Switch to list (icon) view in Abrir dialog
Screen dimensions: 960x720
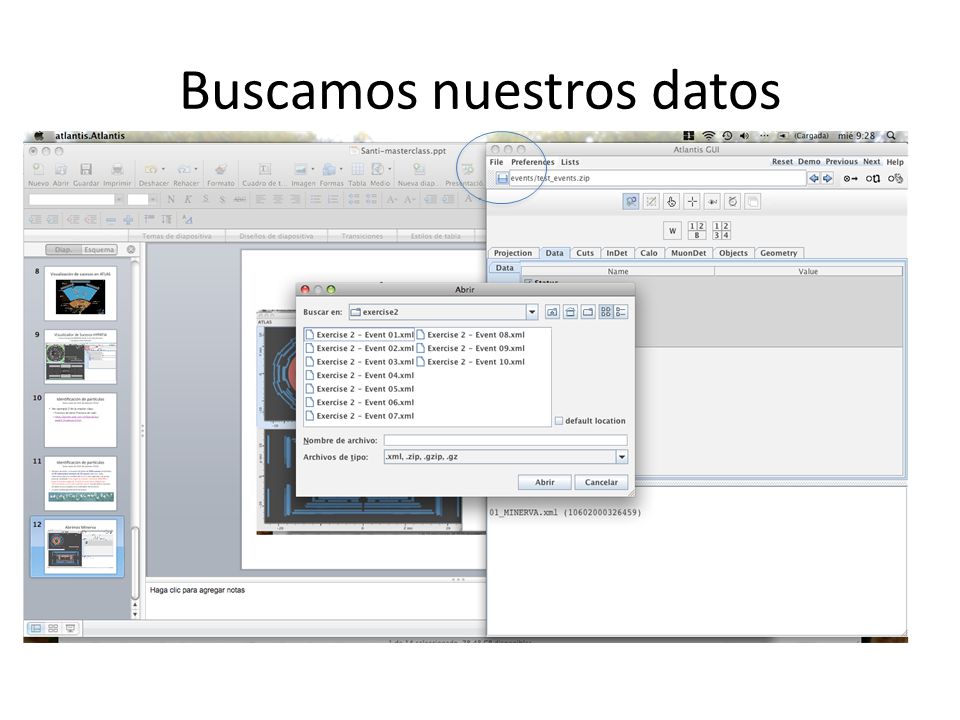coord(606,312)
